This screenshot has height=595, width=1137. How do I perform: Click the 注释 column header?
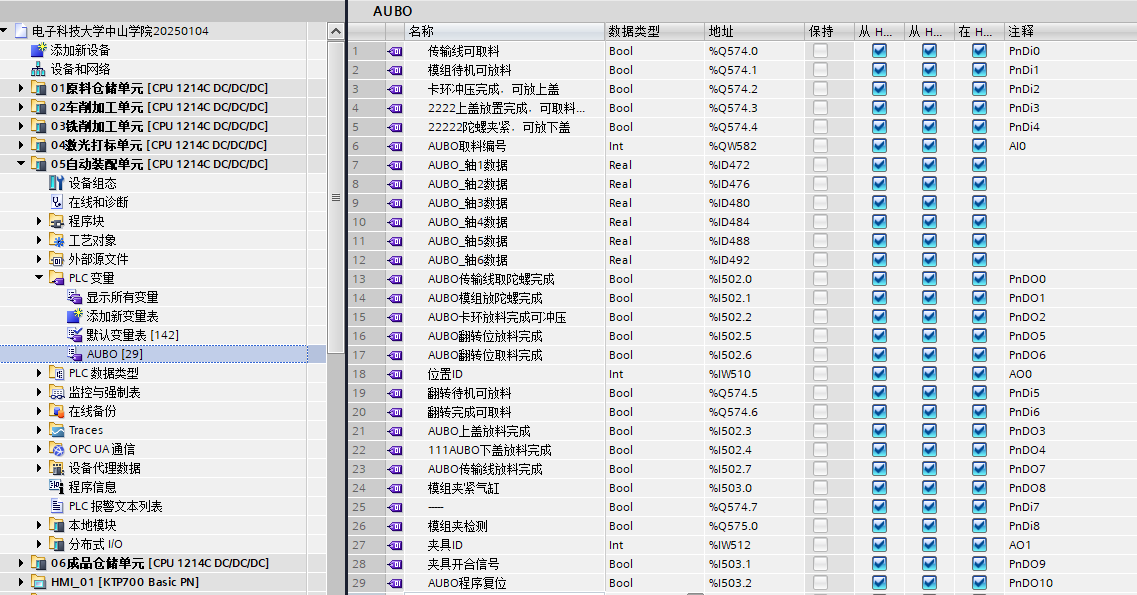[x=1070, y=31]
